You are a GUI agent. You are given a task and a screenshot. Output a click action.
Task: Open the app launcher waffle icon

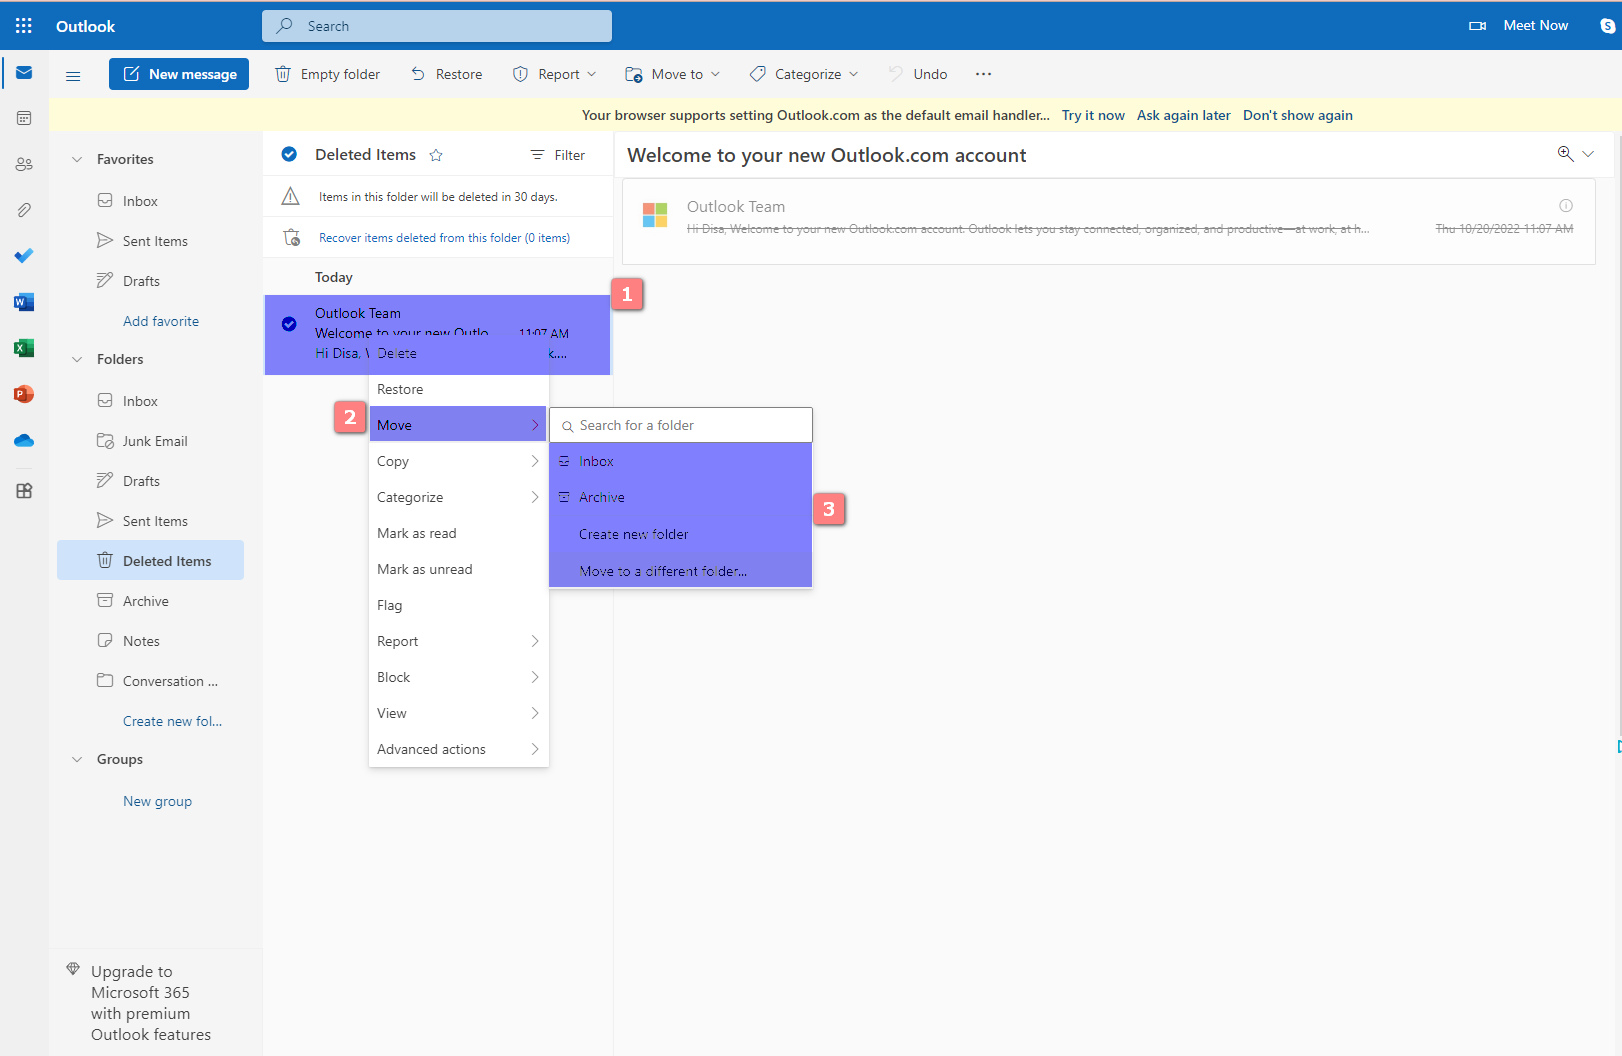click(24, 26)
